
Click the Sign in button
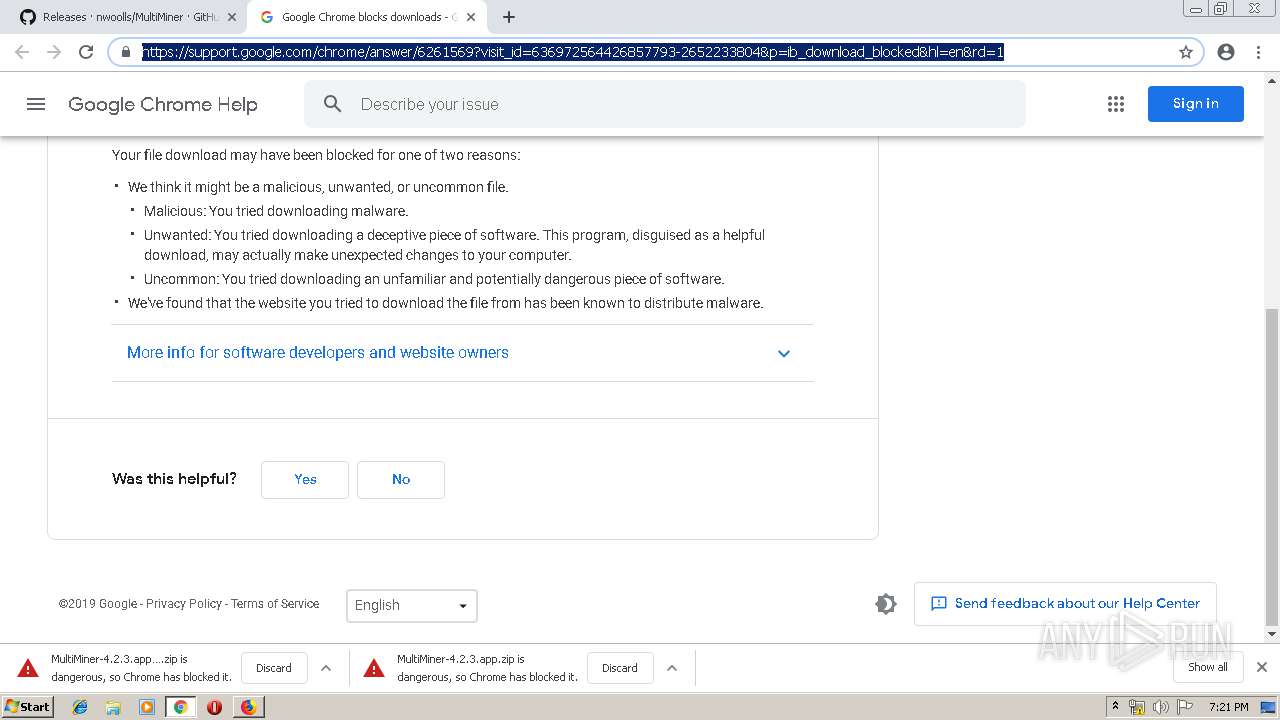click(x=1196, y=104)
